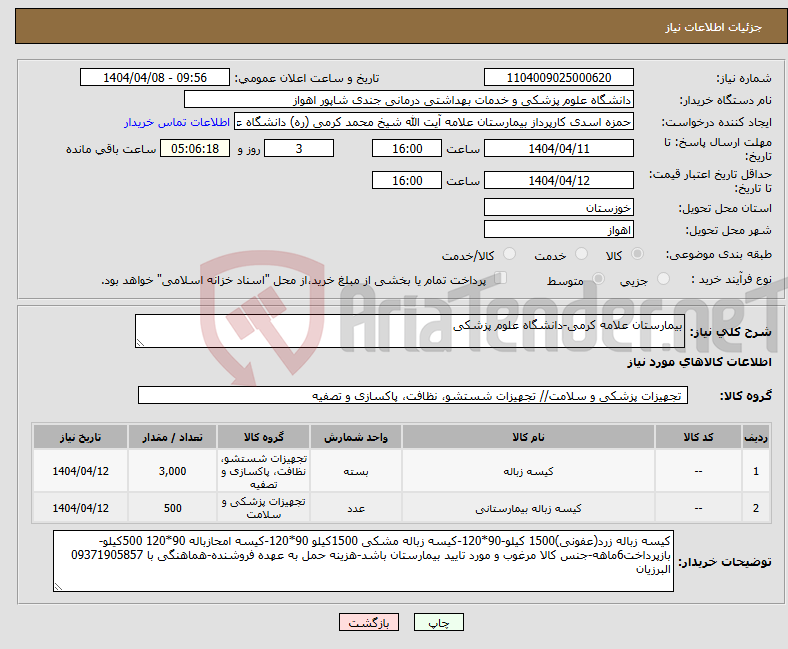Click the need date in row 1
This screenshot has width=788, height=649.
pos(80,471)
